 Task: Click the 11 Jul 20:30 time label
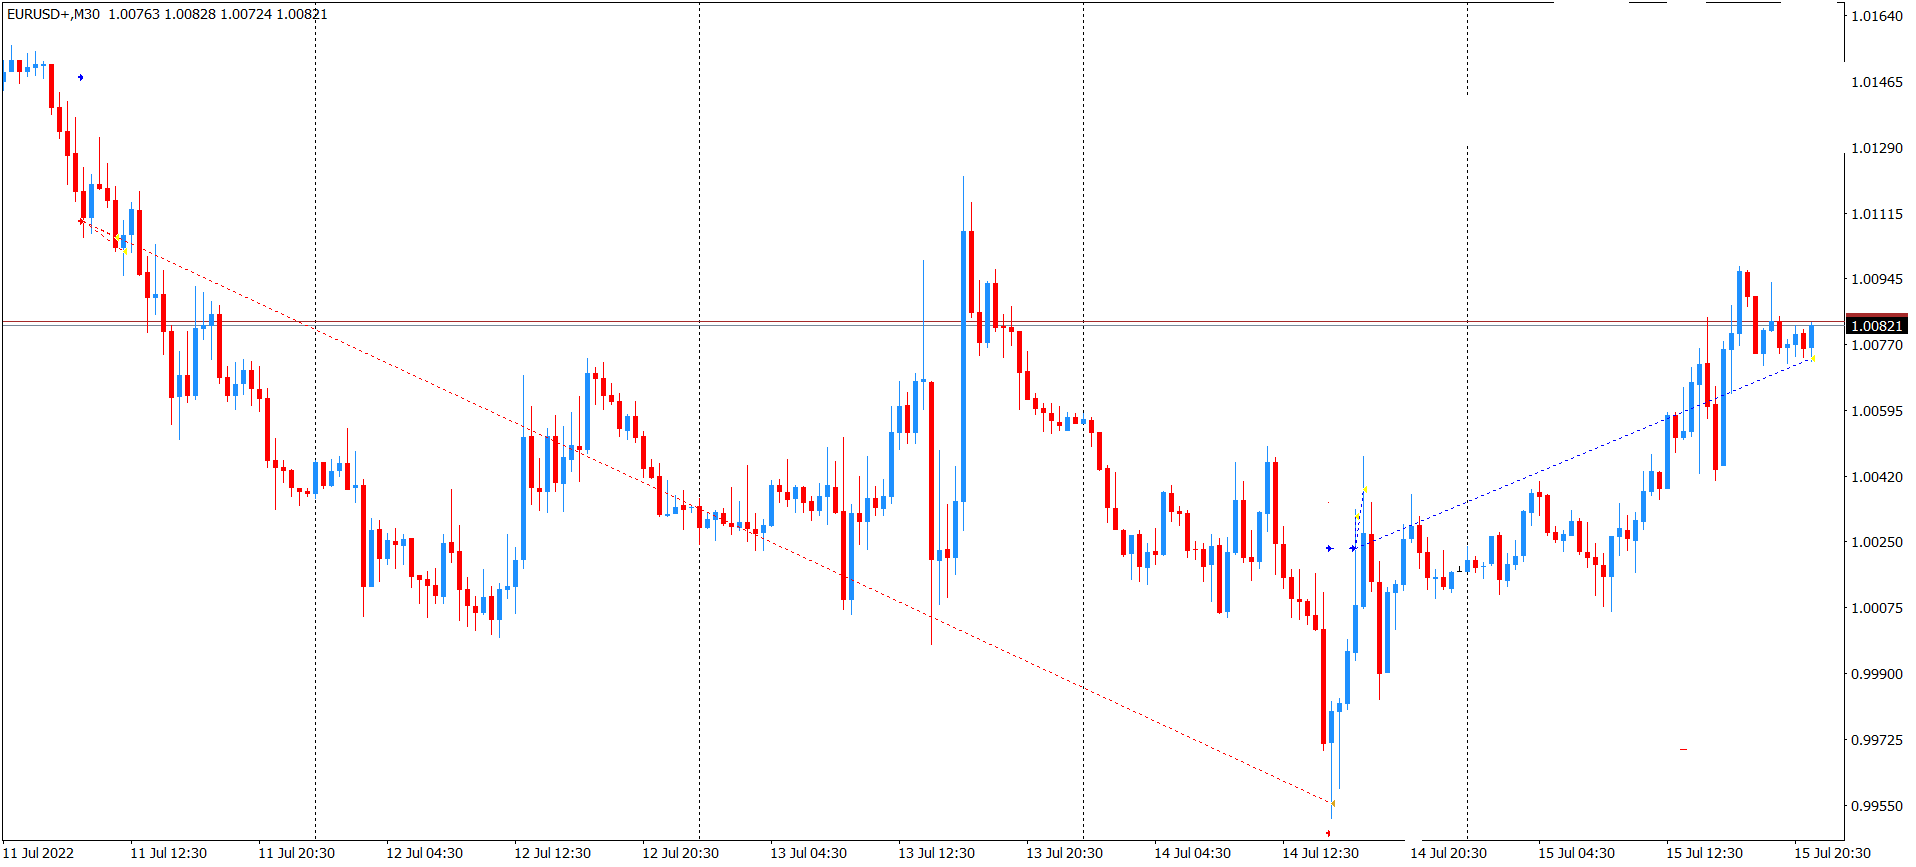[297, 853]
